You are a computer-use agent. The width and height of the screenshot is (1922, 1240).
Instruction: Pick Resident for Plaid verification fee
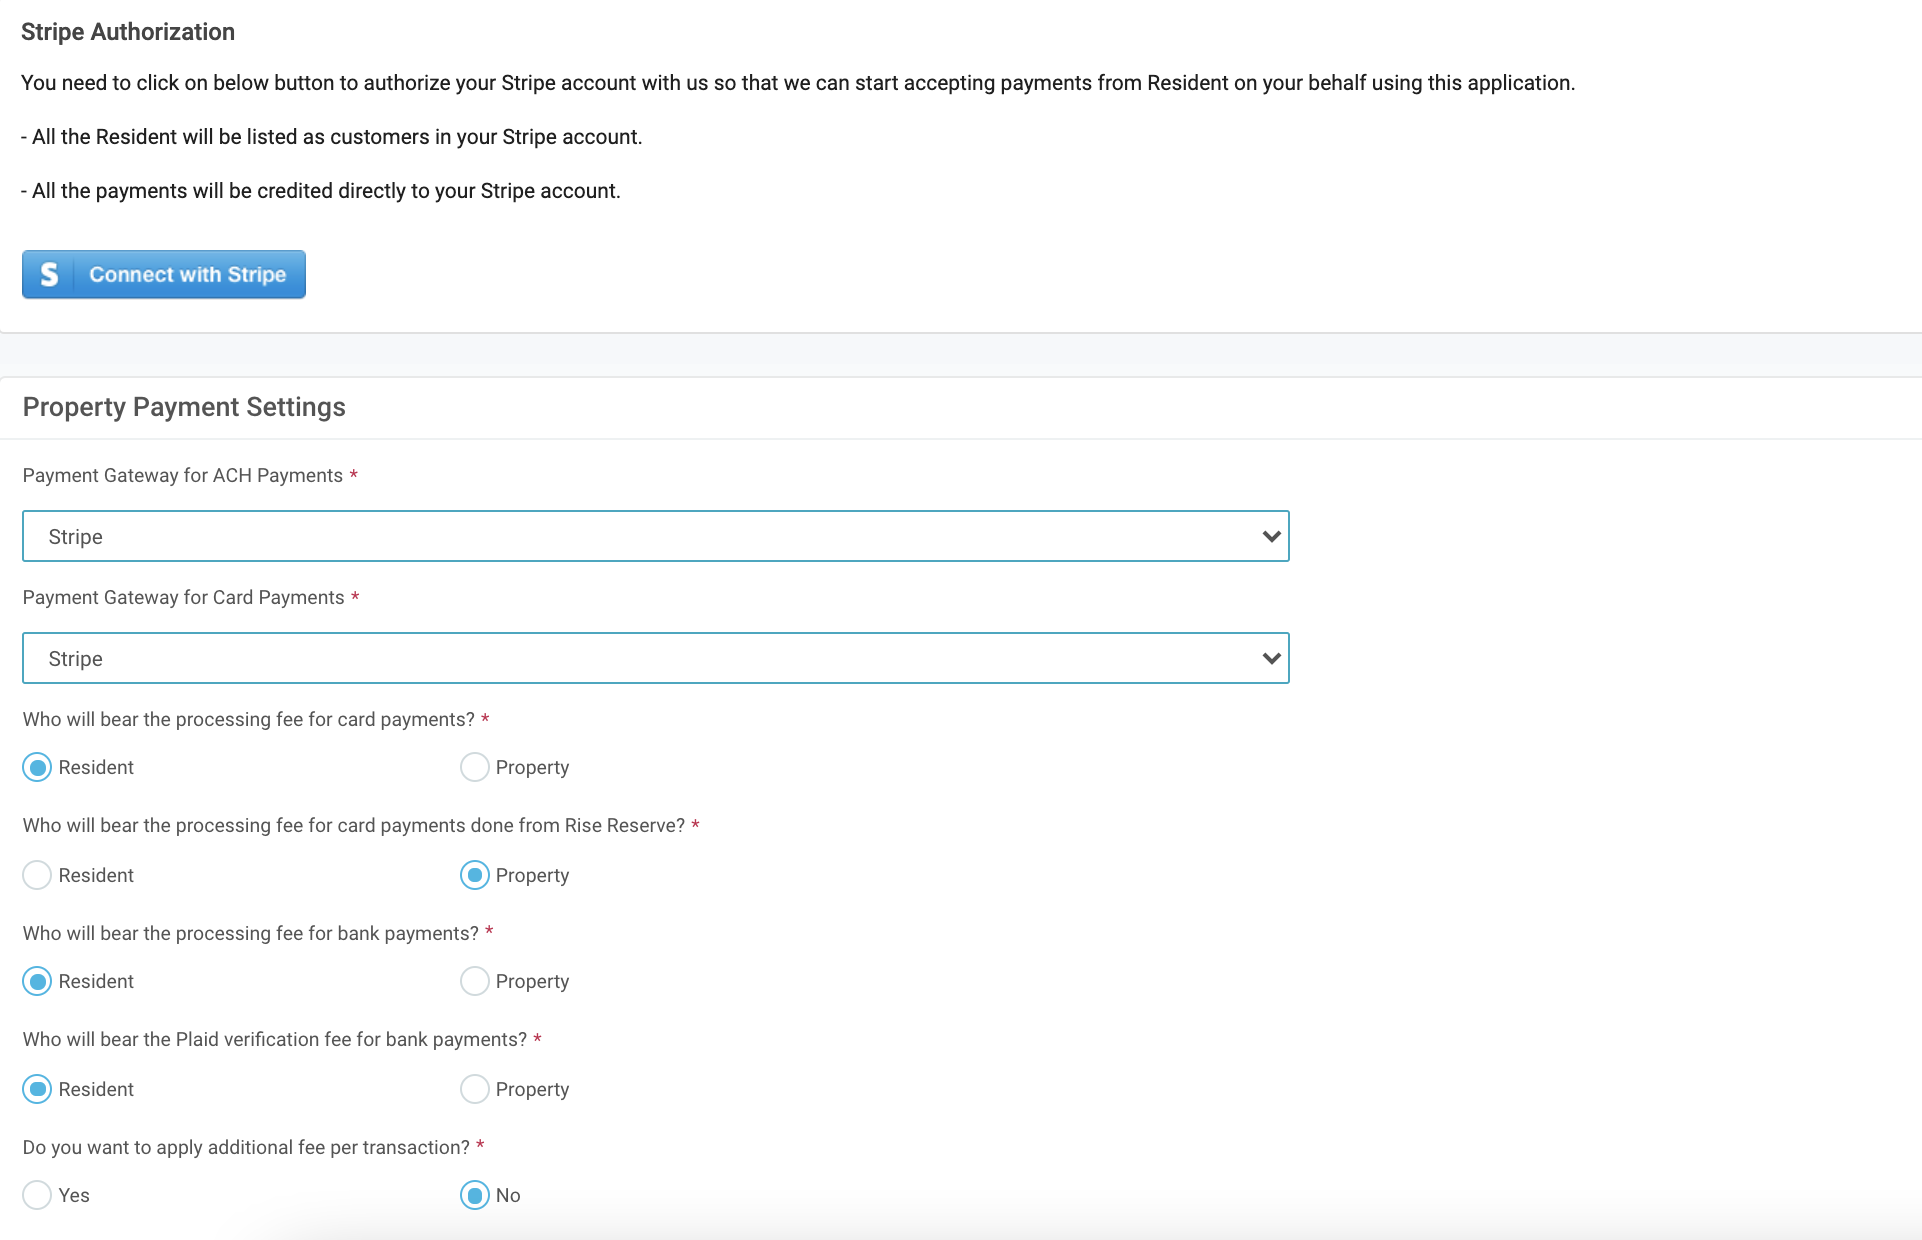[37, 1090]
